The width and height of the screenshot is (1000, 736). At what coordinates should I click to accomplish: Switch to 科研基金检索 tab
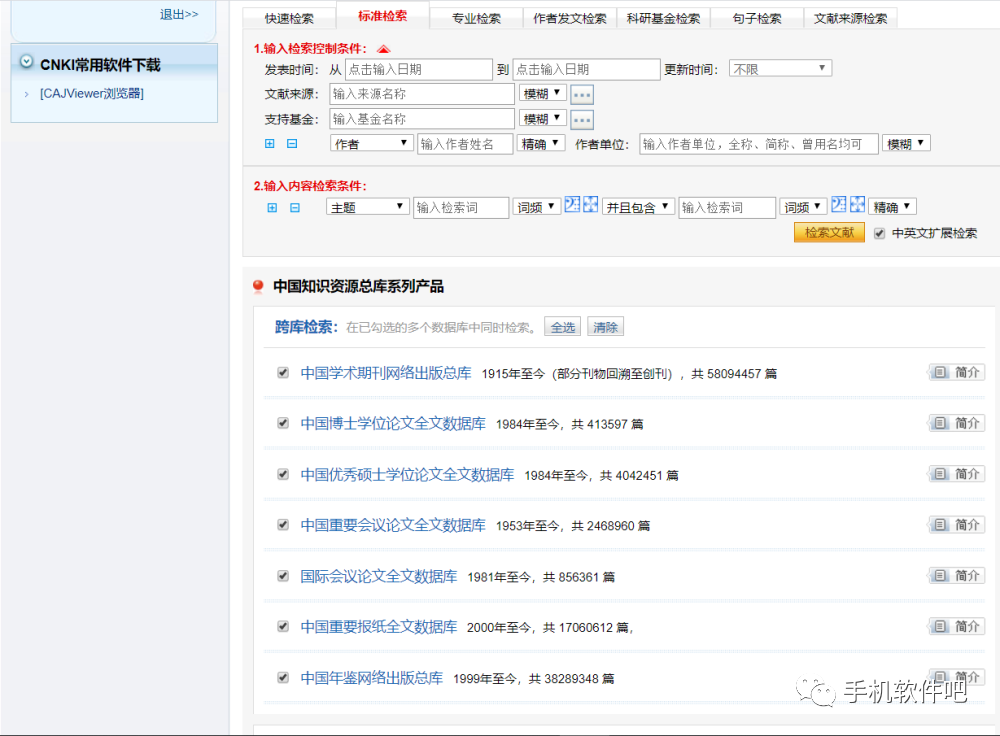tap(663, 18)
